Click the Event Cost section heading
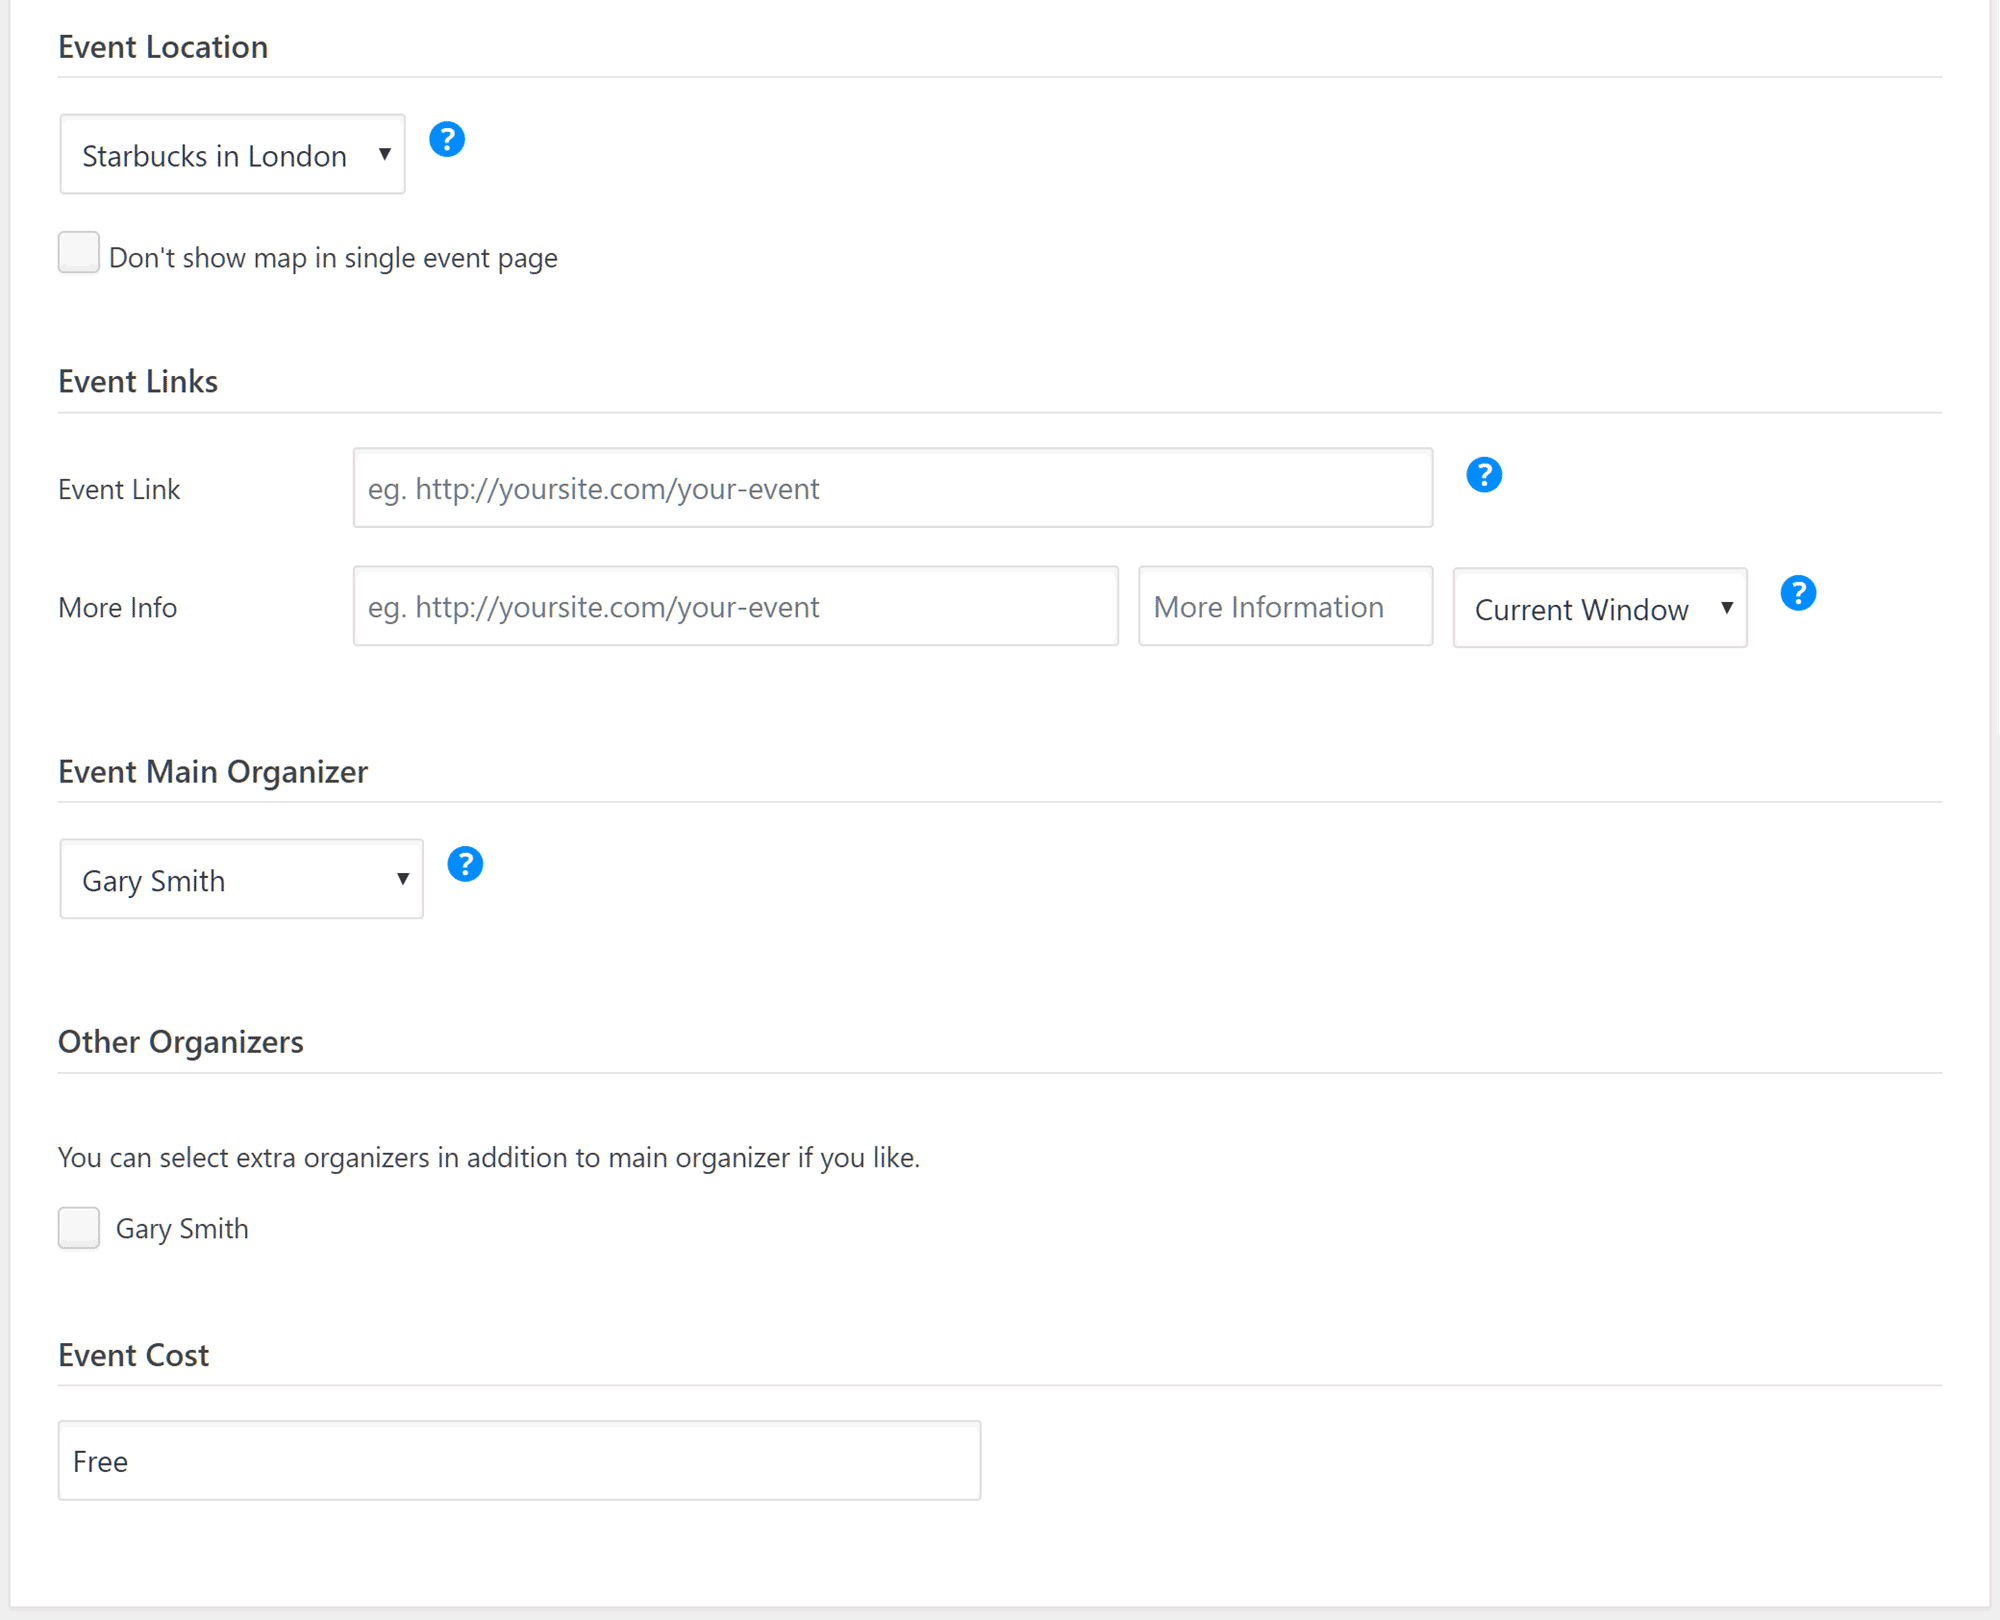This screenshot has height=1620, width=2000. click(x=134, y=1355)
